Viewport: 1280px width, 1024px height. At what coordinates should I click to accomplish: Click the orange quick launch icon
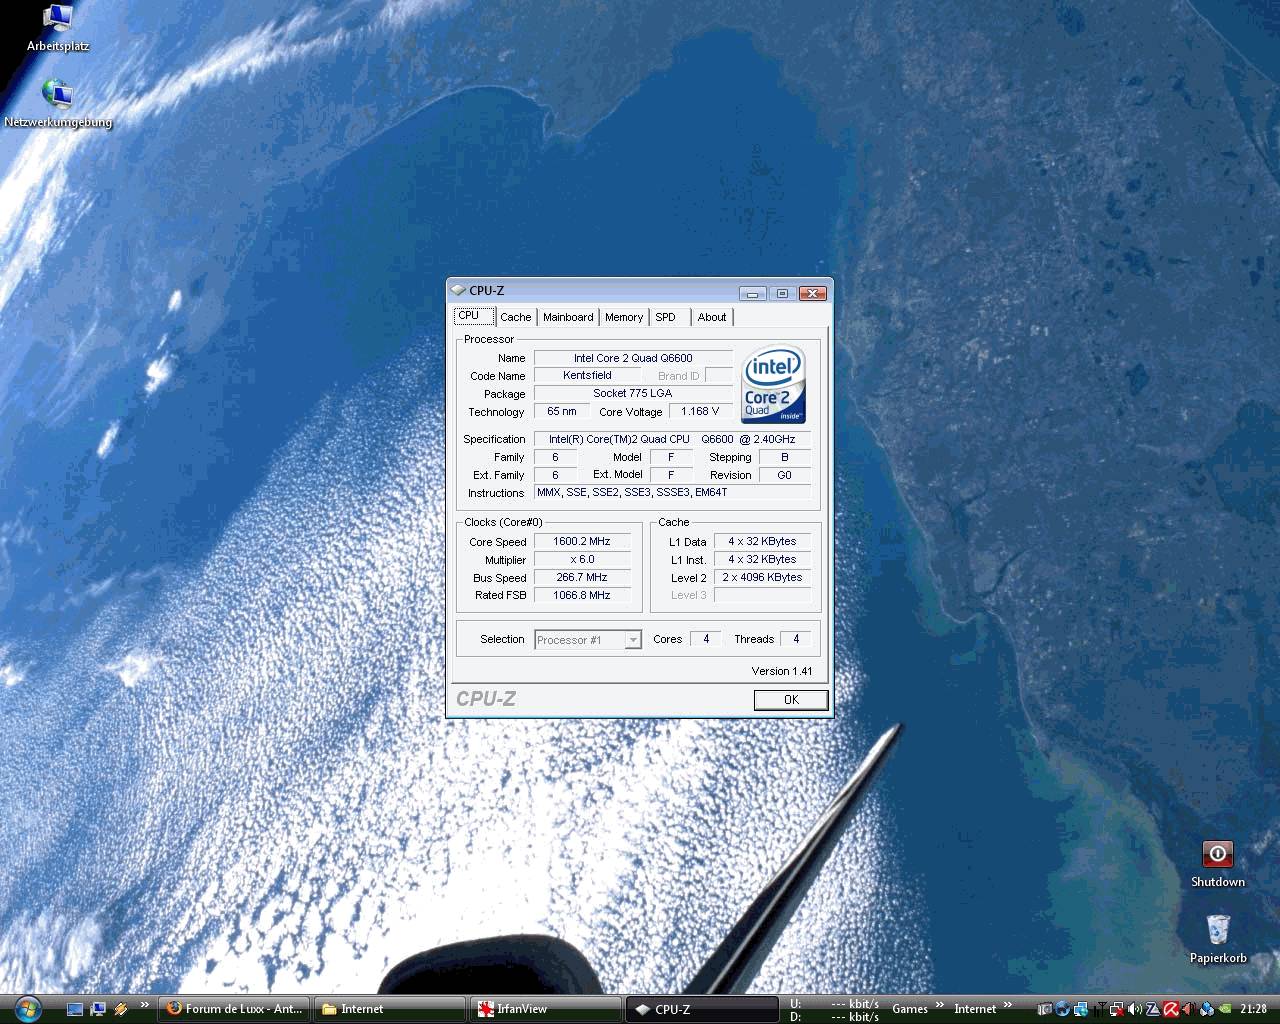pos(120,1009)
